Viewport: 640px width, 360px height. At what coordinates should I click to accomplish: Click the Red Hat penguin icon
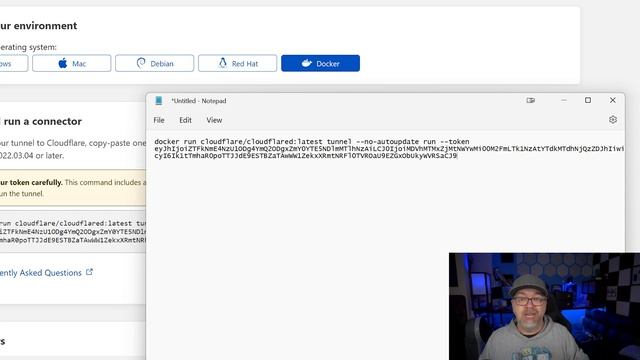[x=222, y=63]
